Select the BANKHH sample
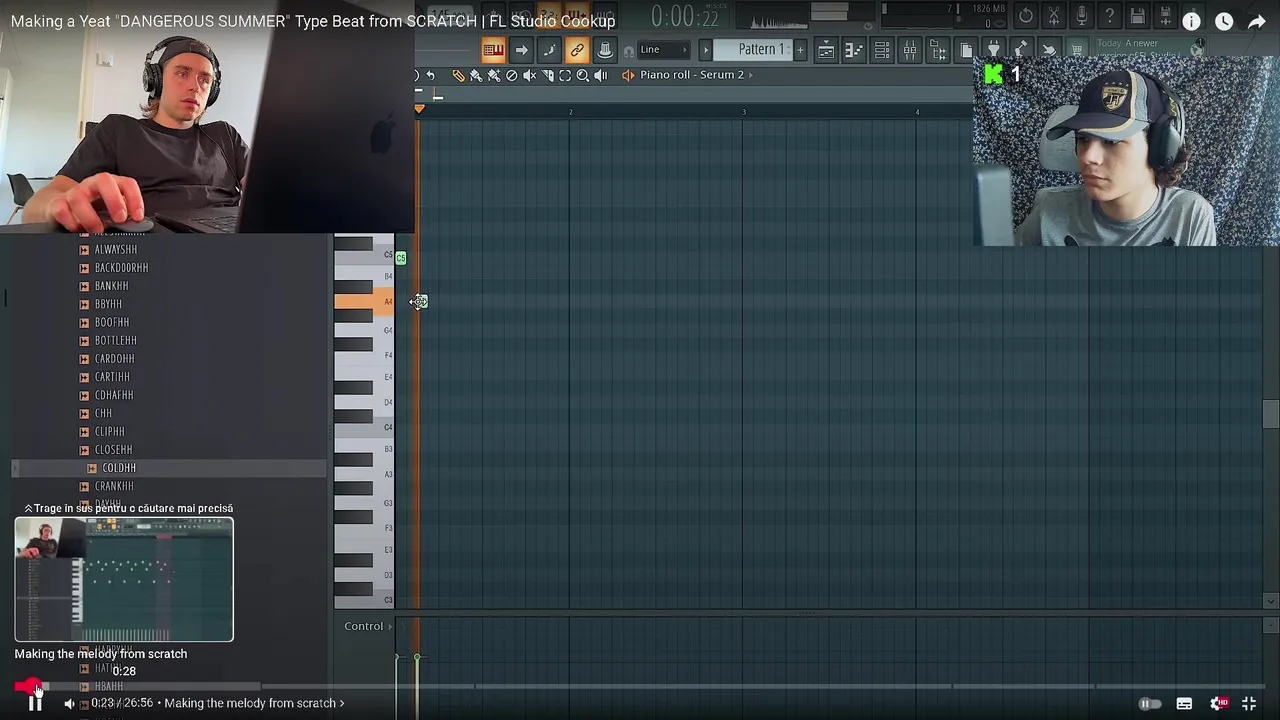 [x=111, y=286]
